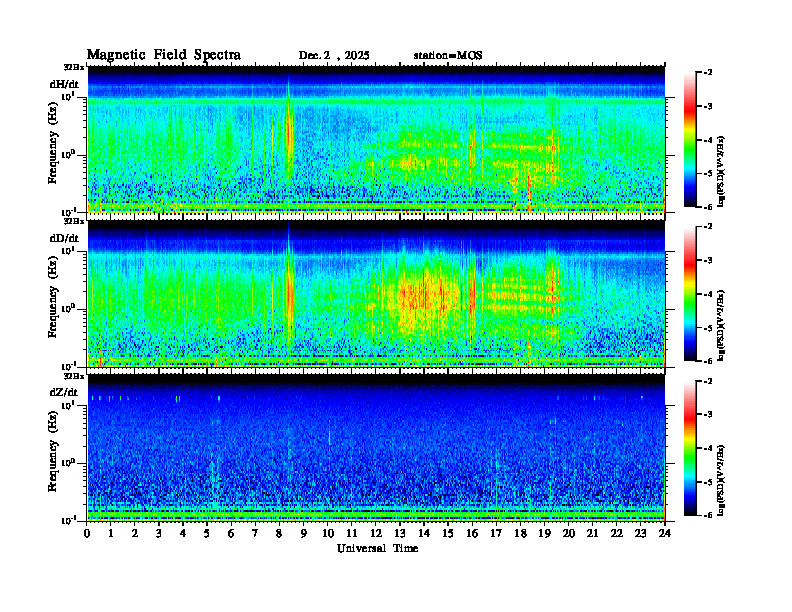This screenshot has width=792, height=612.
Task: Click hour 10 on the Universal Time axis
Action: [328, 533]
